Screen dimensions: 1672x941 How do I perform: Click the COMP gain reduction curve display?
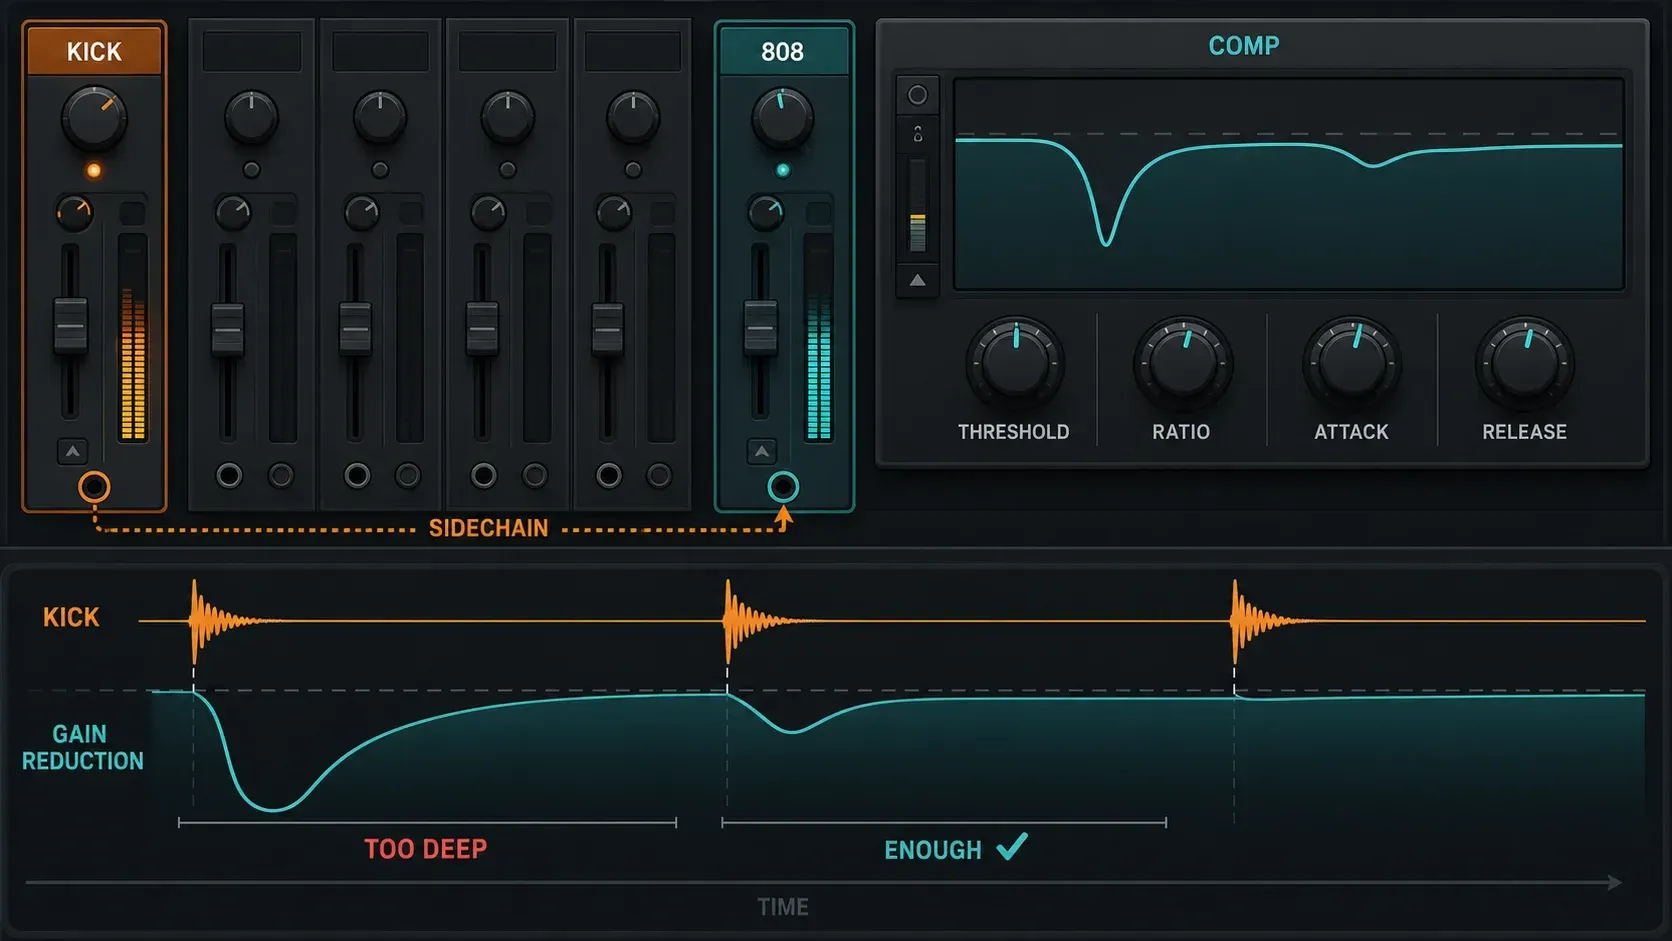pyautogui.click(x=1289, y=185)
